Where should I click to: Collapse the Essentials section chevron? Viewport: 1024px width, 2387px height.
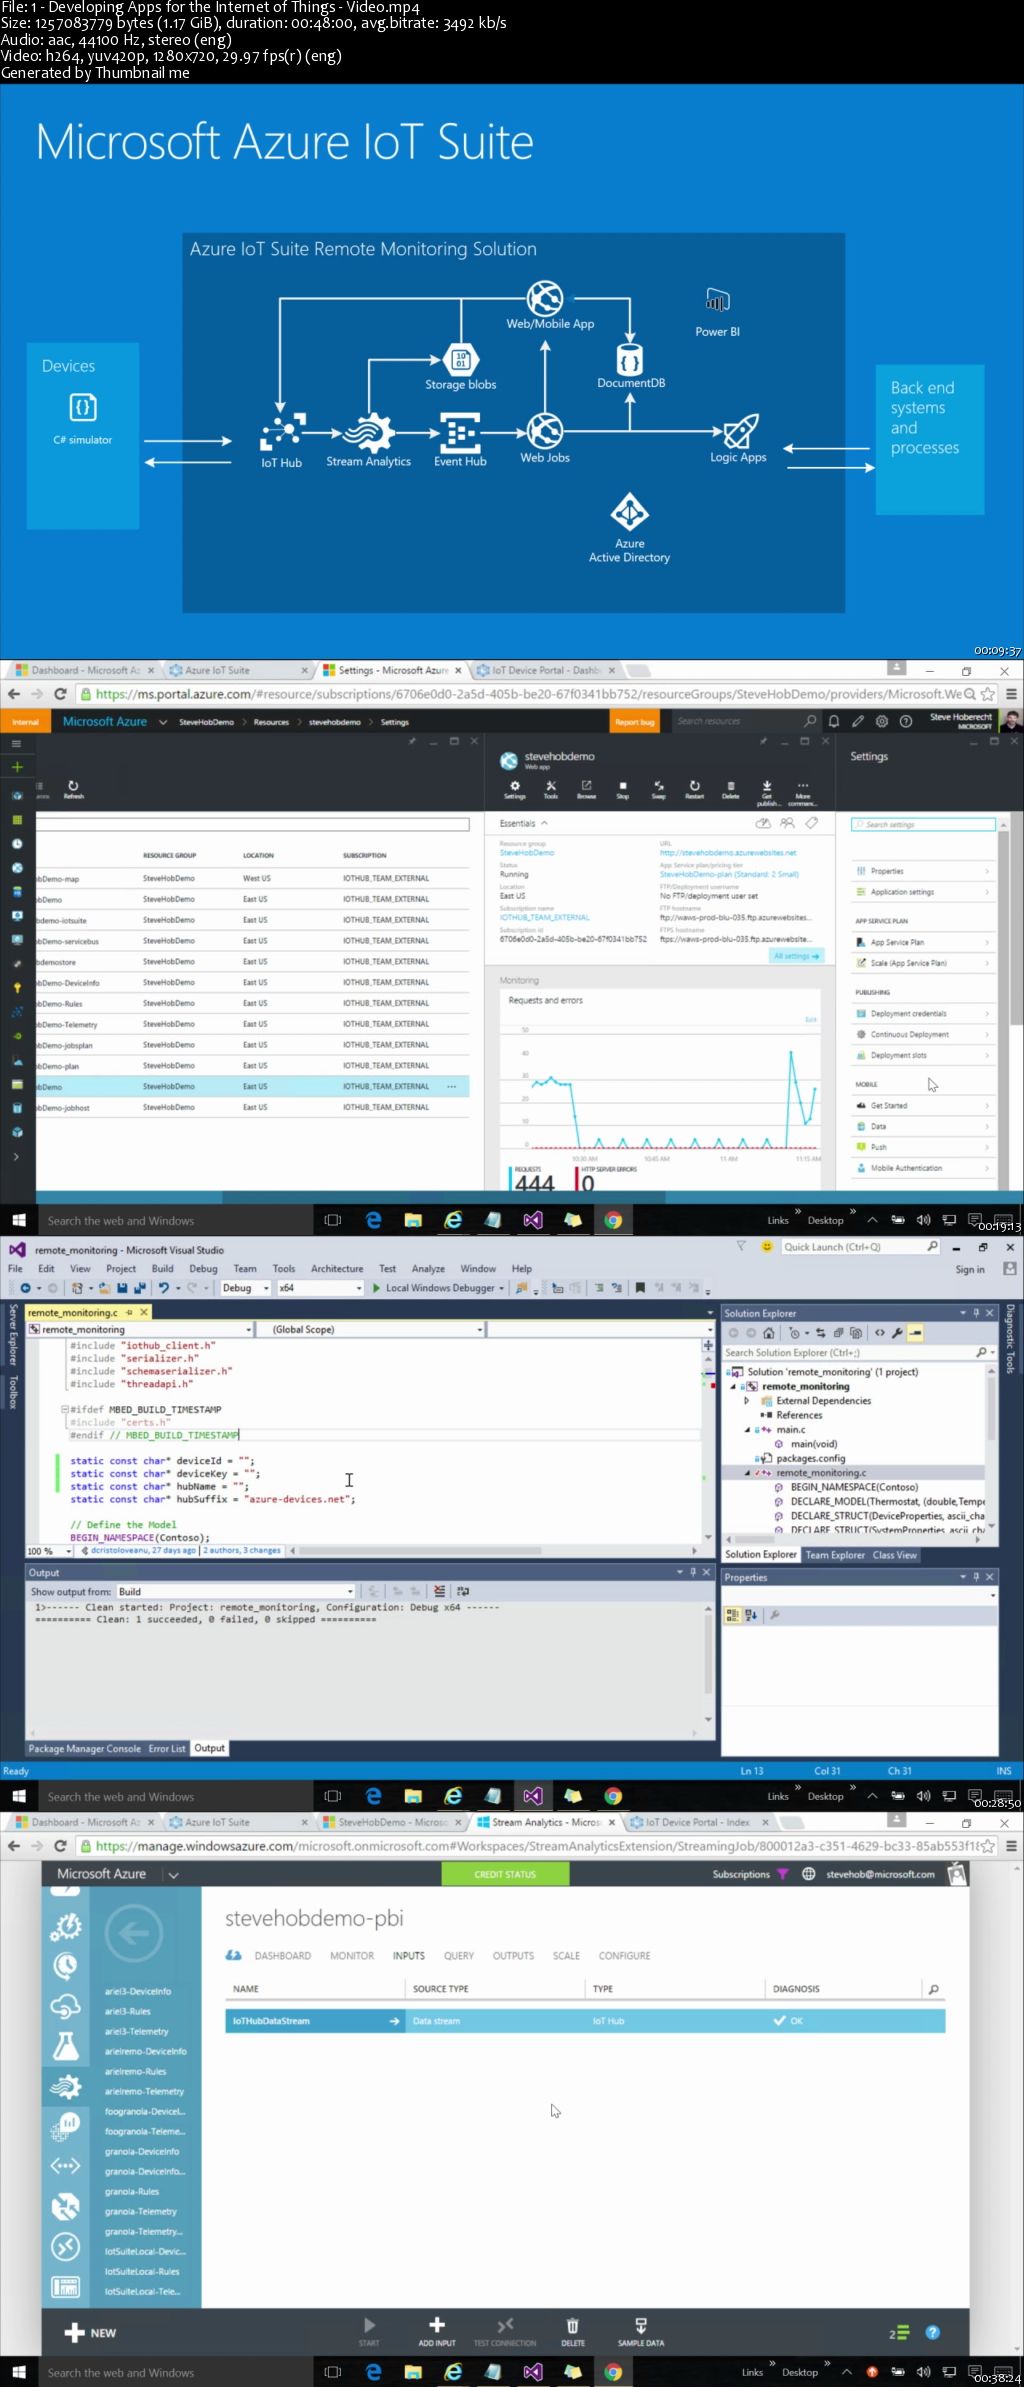coord(544,823)
